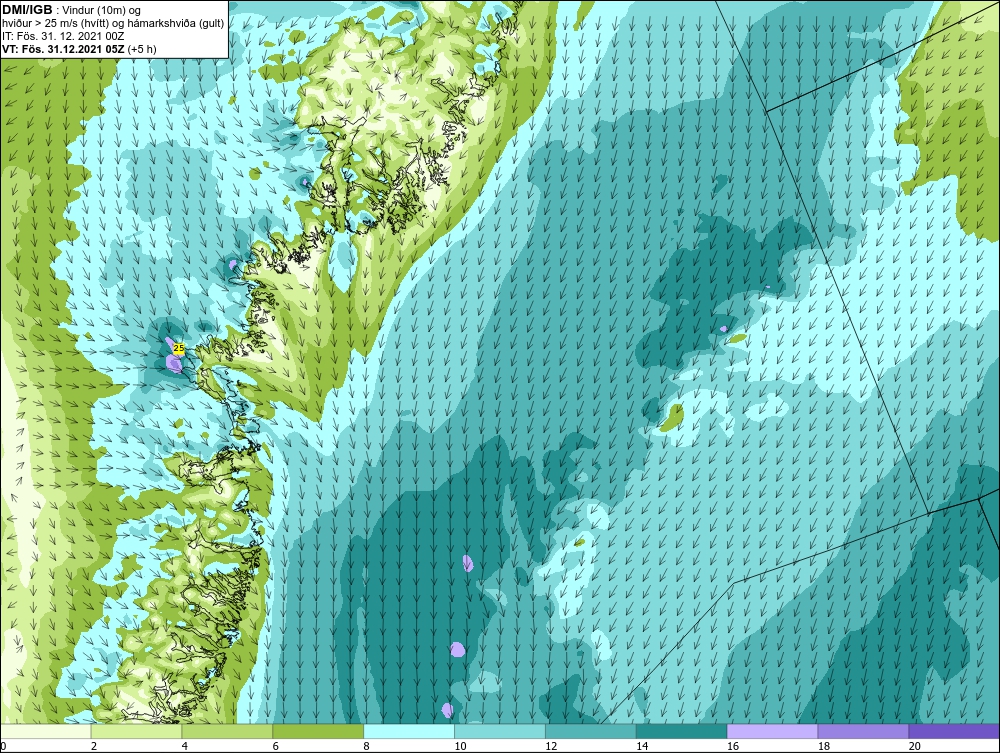Click the legend label 20
Image resolution: width=1000 pixels, height=753 pixels.
pyautogui.click(x=915, y=746)
